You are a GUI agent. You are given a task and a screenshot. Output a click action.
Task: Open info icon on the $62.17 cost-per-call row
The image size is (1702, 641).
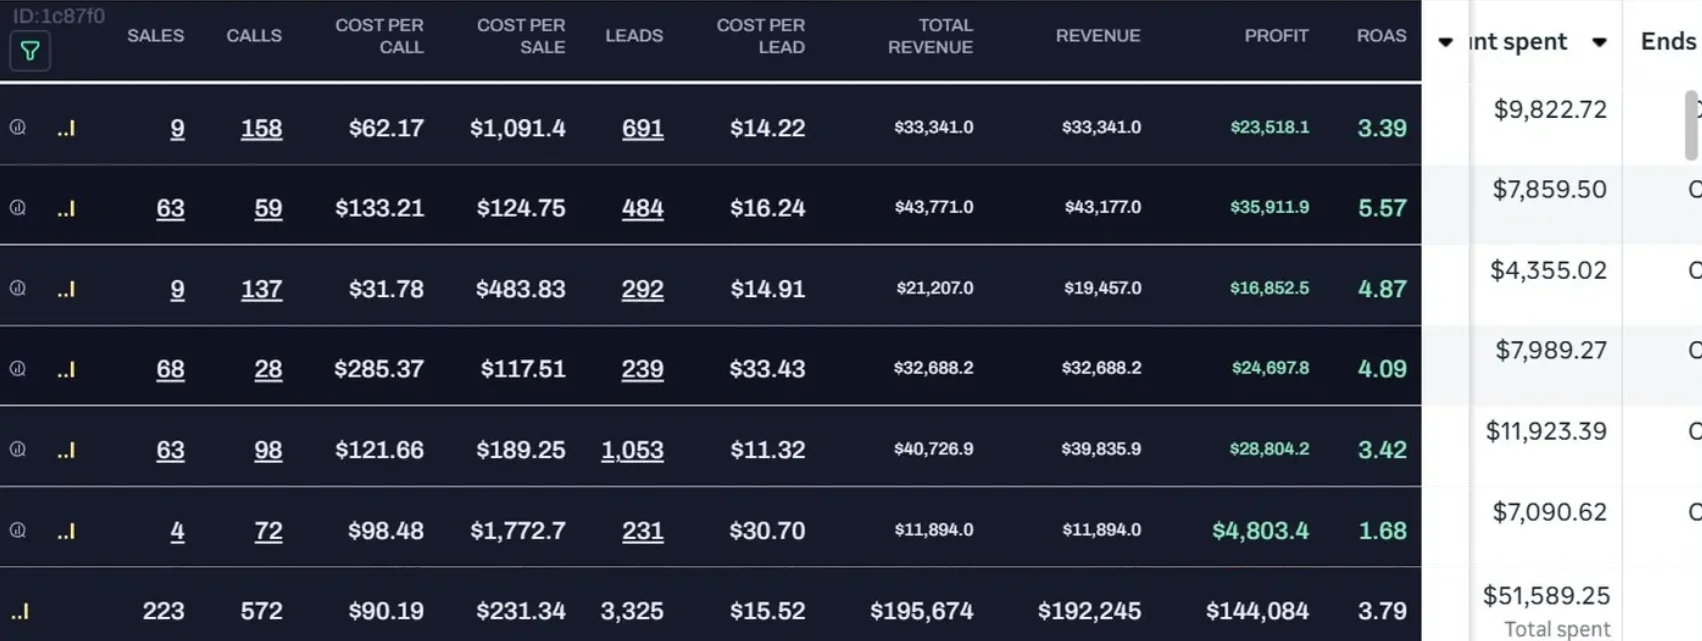(18, 127)
